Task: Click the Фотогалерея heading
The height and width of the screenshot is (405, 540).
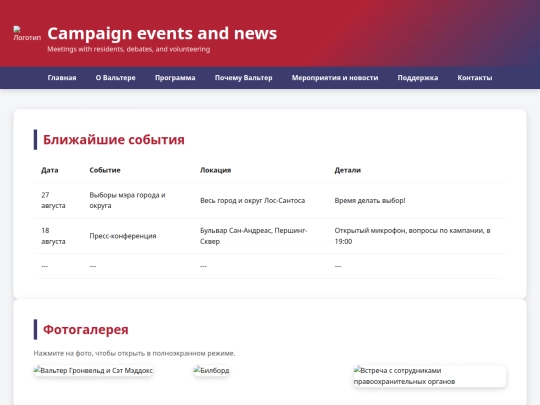Action: 85,329
